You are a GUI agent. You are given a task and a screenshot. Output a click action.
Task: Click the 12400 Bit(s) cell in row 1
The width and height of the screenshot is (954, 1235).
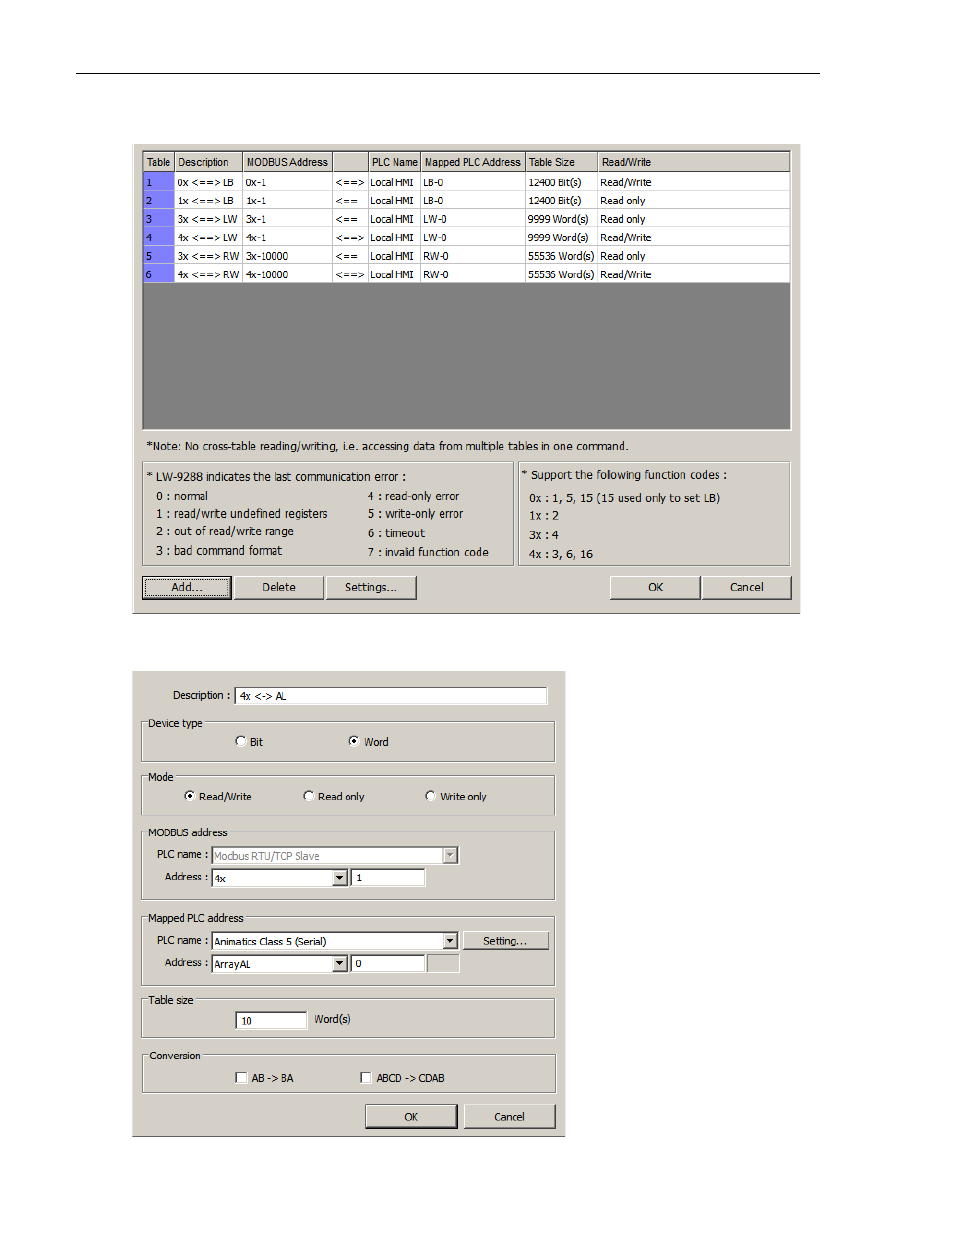pyautogui.click(x=561, y=182)
